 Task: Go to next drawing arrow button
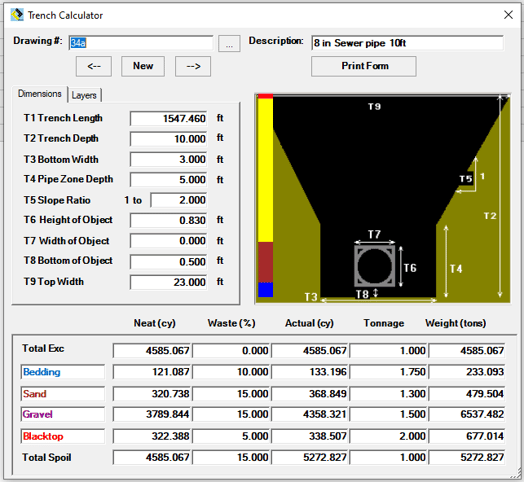point(193,66)
